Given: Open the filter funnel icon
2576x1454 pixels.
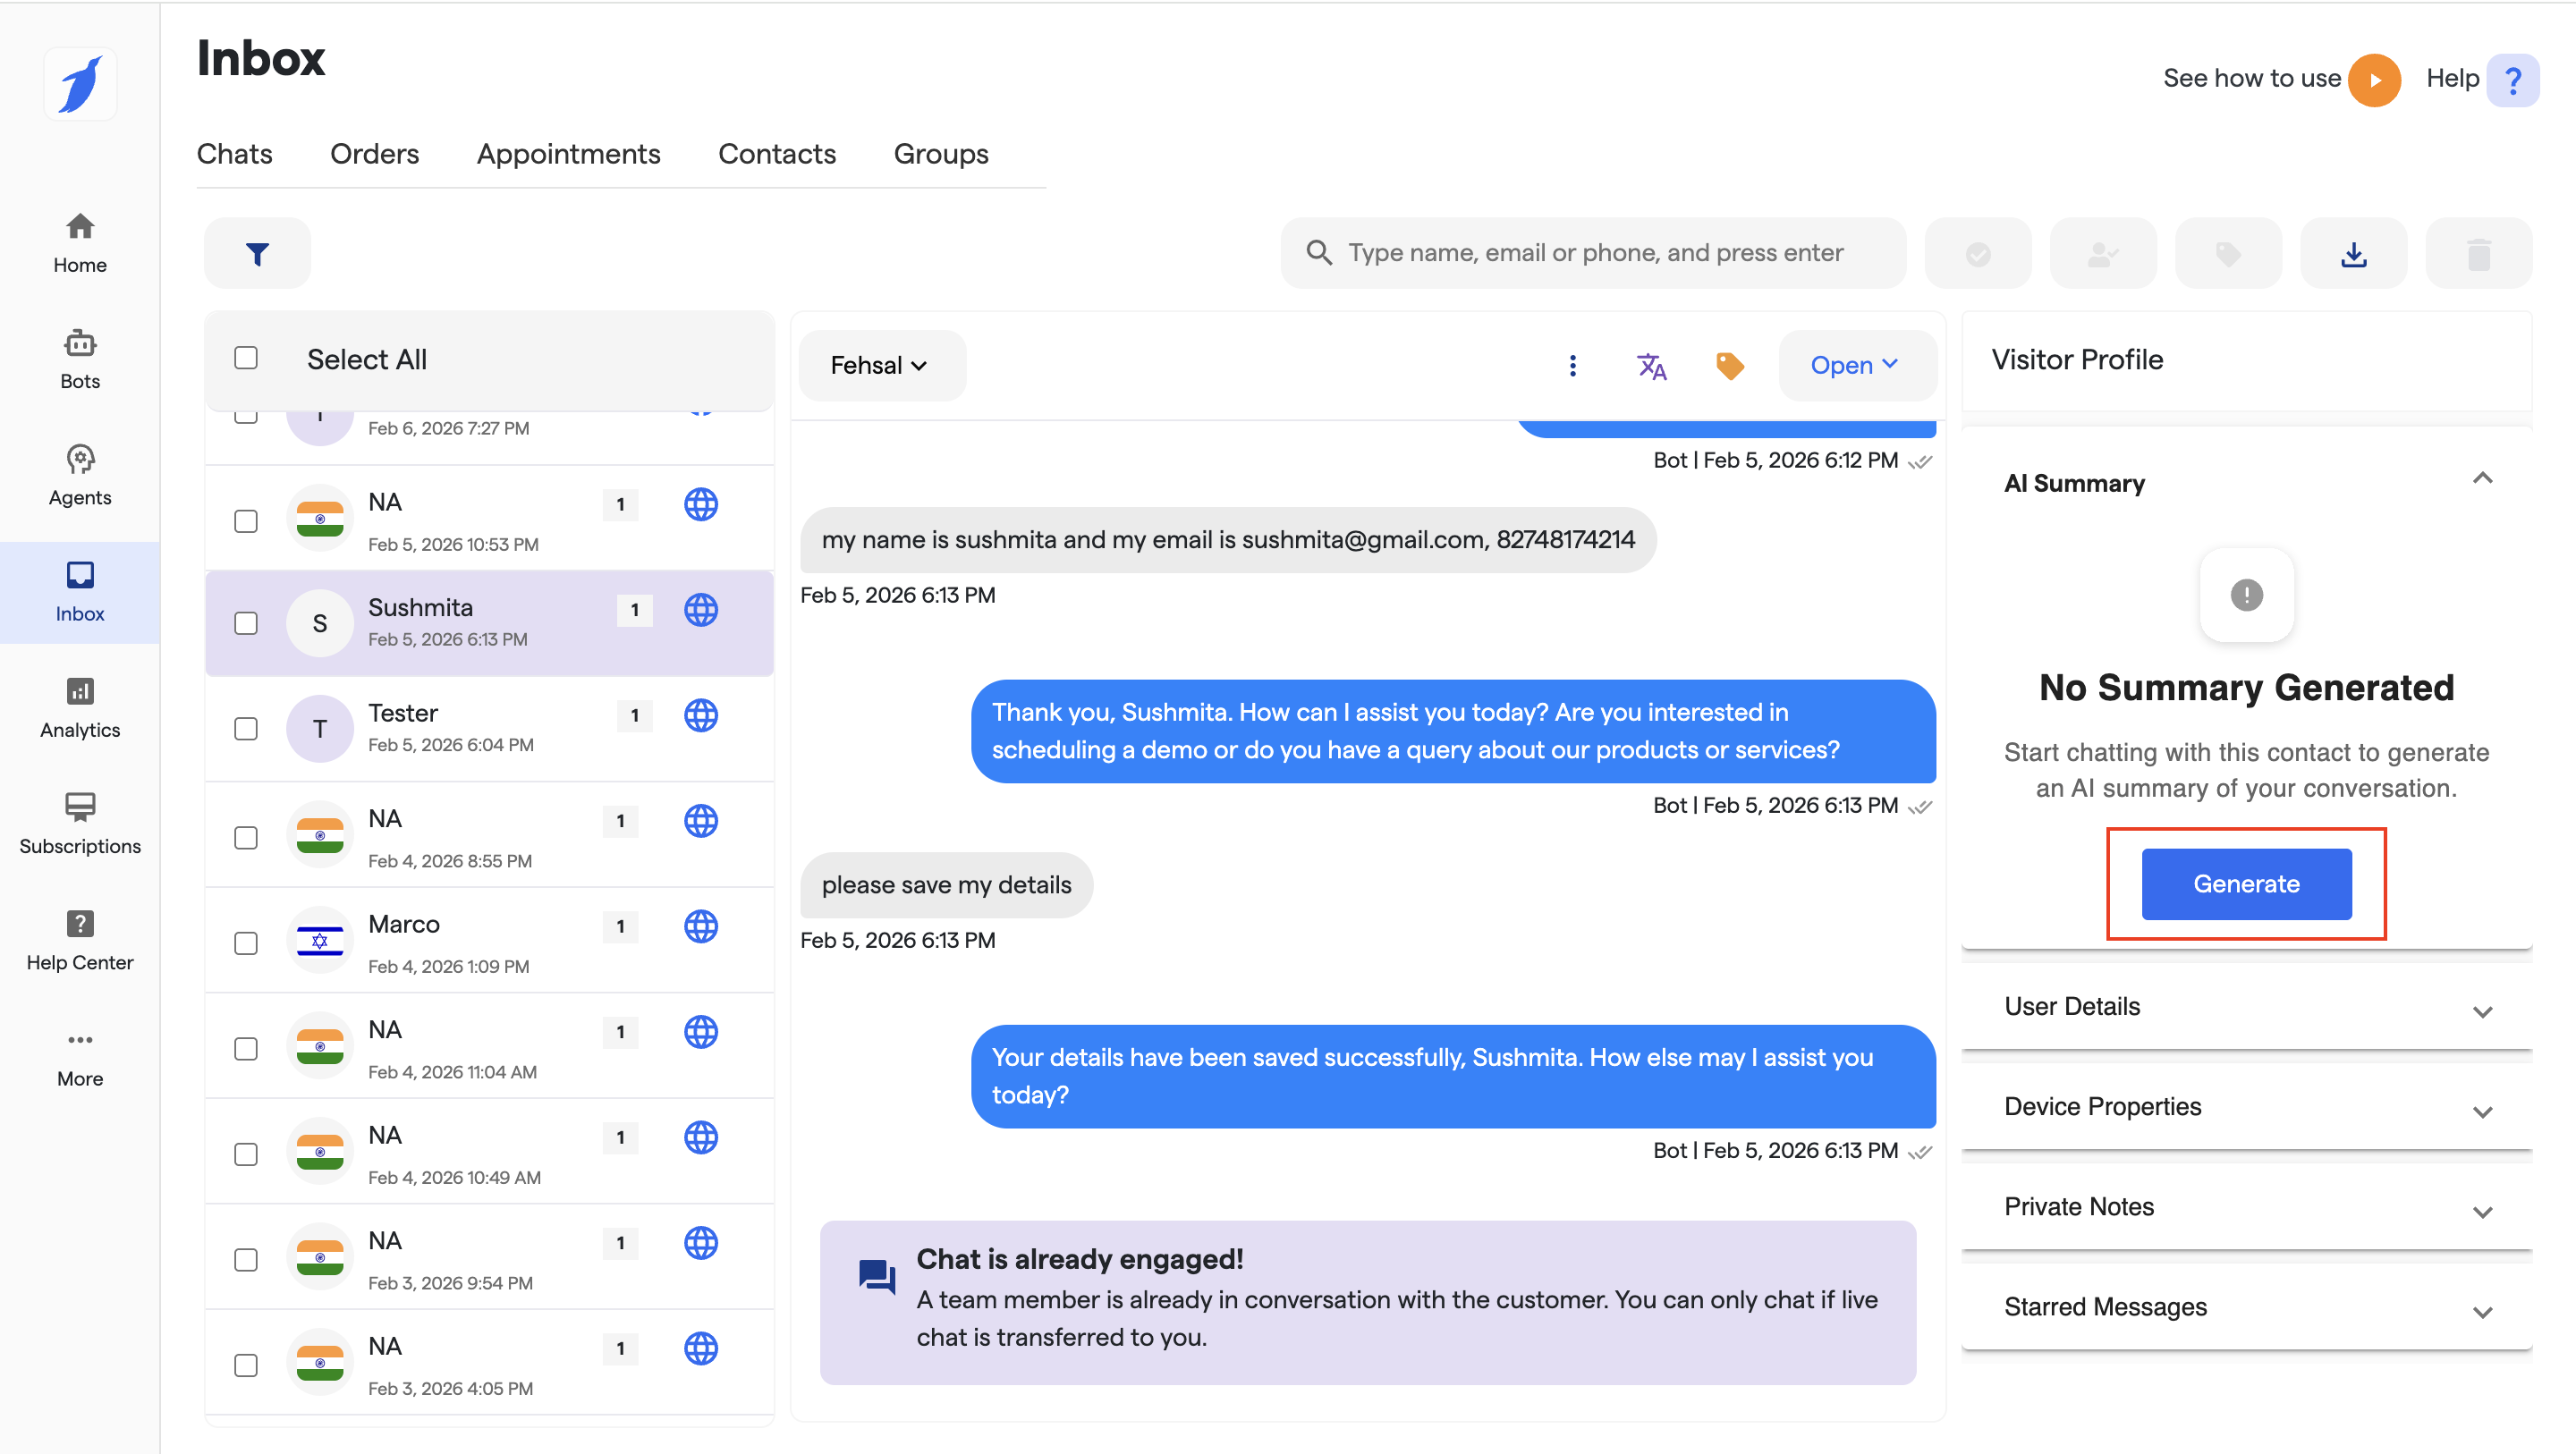Looking at the screenshot, I should tap(257, 254).
